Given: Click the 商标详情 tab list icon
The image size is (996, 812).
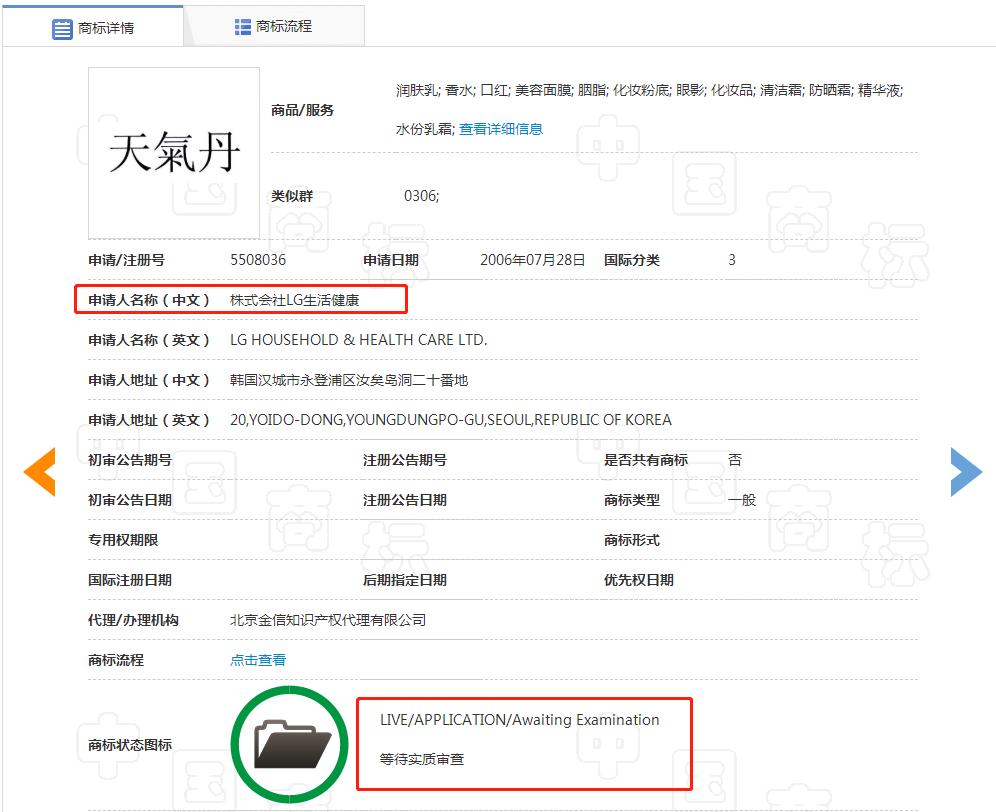Looking at the screenshot, I should [63, 28].
